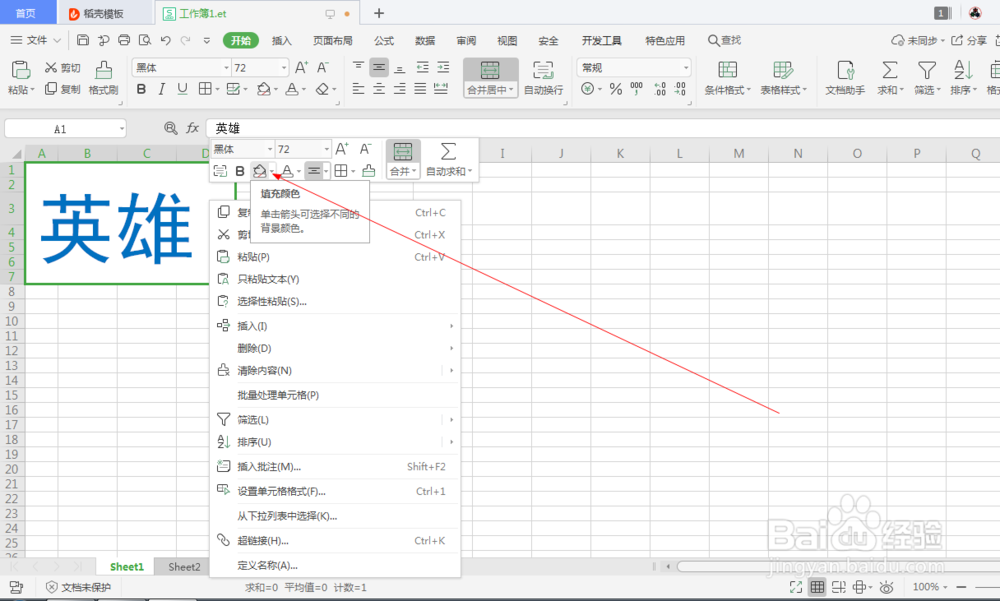Expand the Insert (插入) submenu in context menu
The height and width of the screenshot is (601, 1000).
tap(335, 326)
